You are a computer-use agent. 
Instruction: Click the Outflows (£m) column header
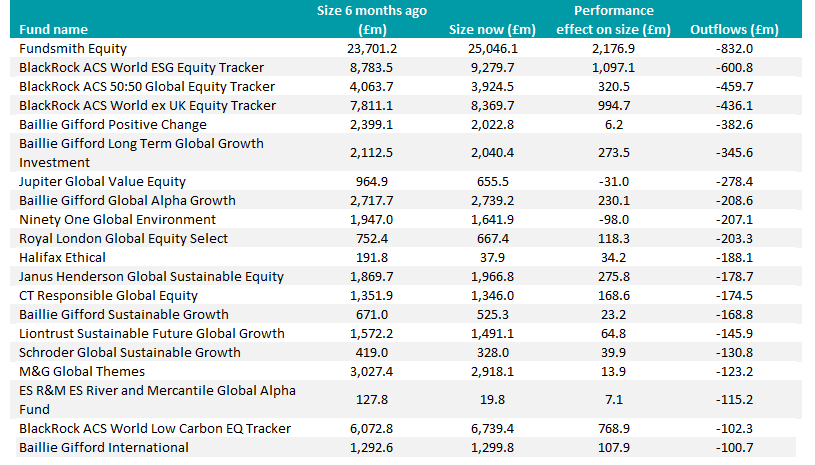pyautogui.click(x=734, y=29)
